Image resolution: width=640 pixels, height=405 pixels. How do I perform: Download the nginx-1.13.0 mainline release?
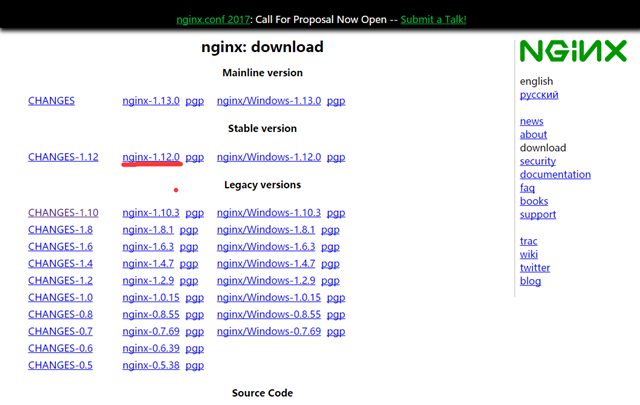(x=151, y=101)
